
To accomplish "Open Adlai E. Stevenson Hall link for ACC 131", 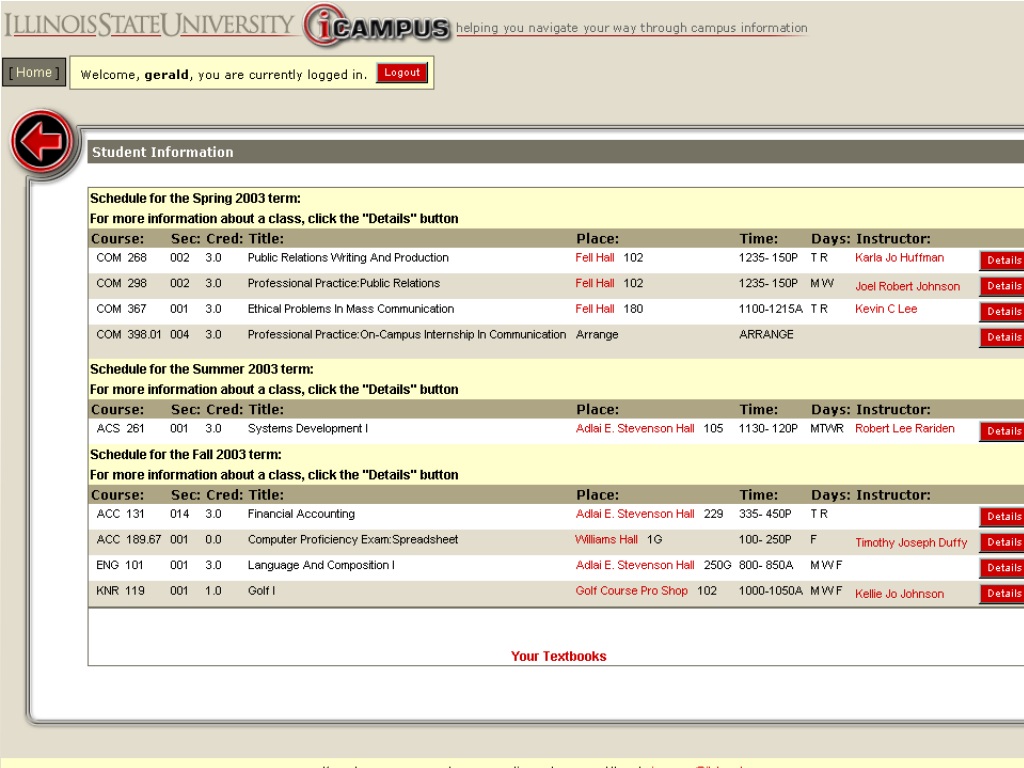I will 635,514.
